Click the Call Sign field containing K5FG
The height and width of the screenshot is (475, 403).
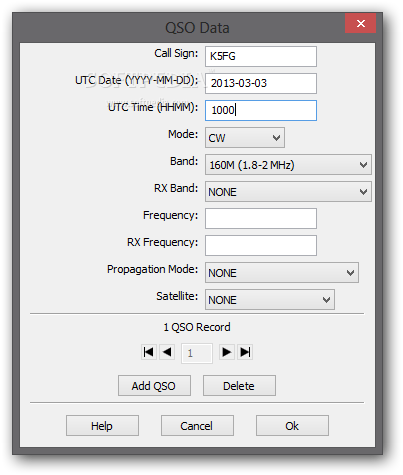point(261,56)
